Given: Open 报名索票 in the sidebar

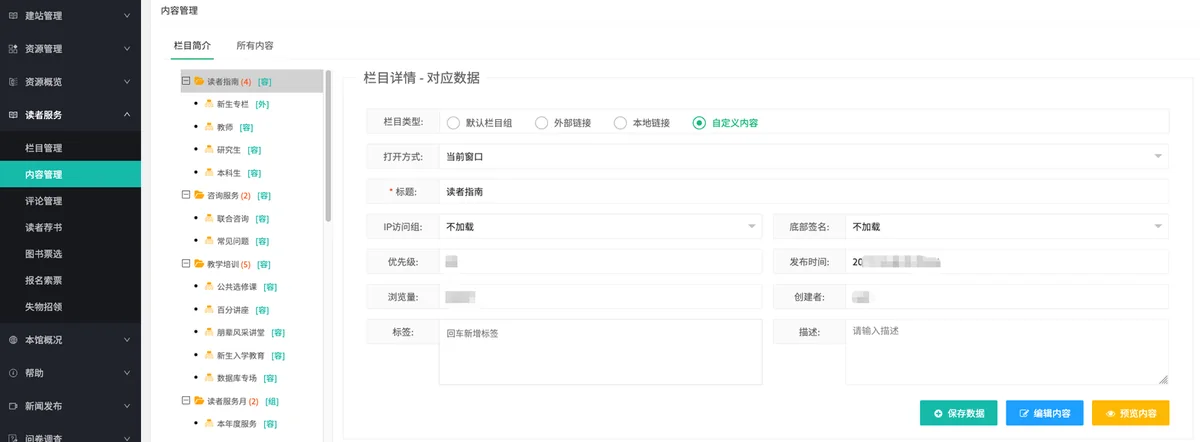Looking at the screenshot, I should pos(70,280).
